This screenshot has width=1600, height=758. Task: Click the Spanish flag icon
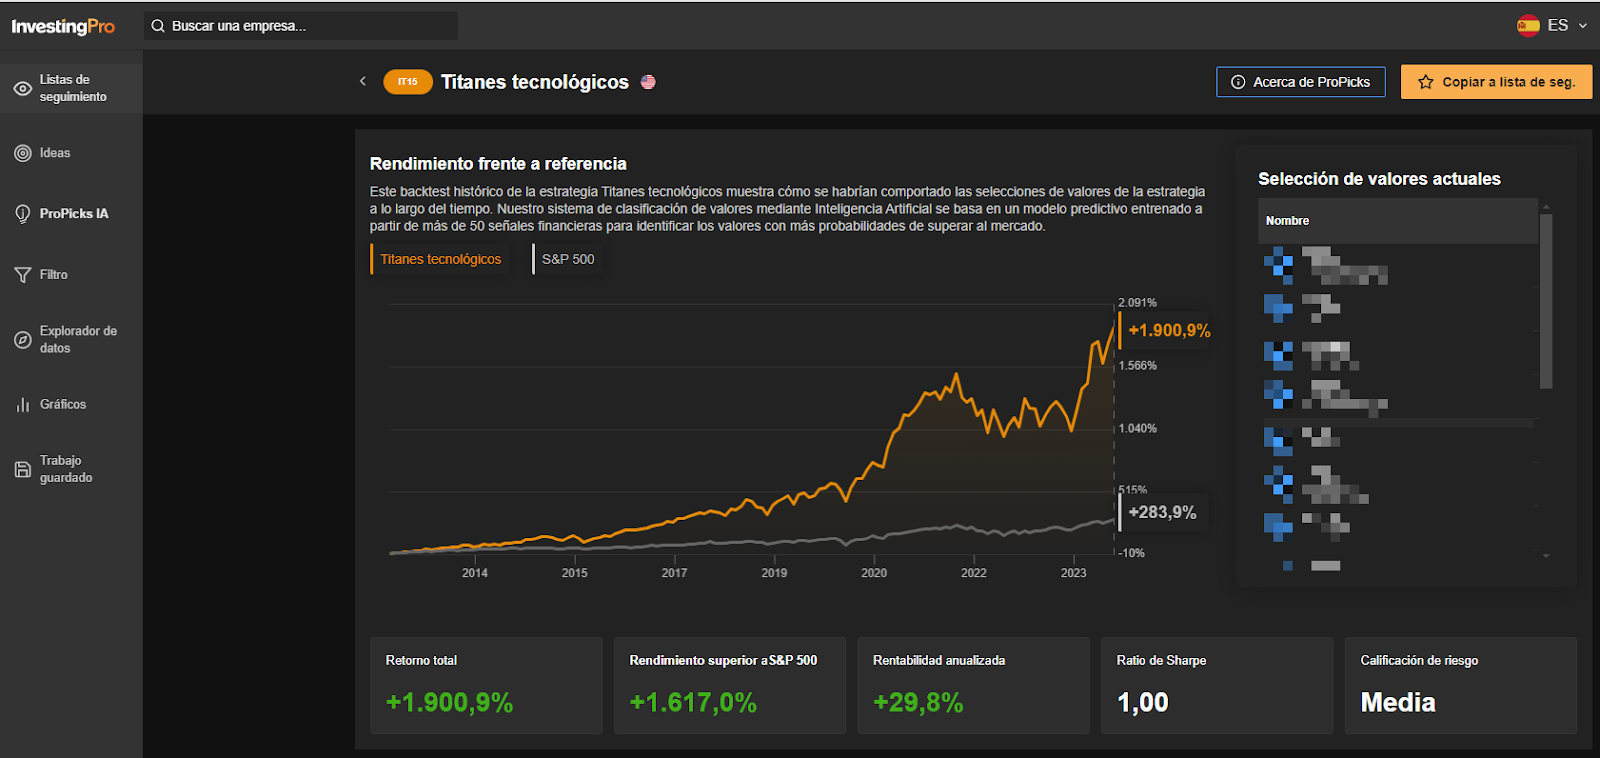point(1528,26)
